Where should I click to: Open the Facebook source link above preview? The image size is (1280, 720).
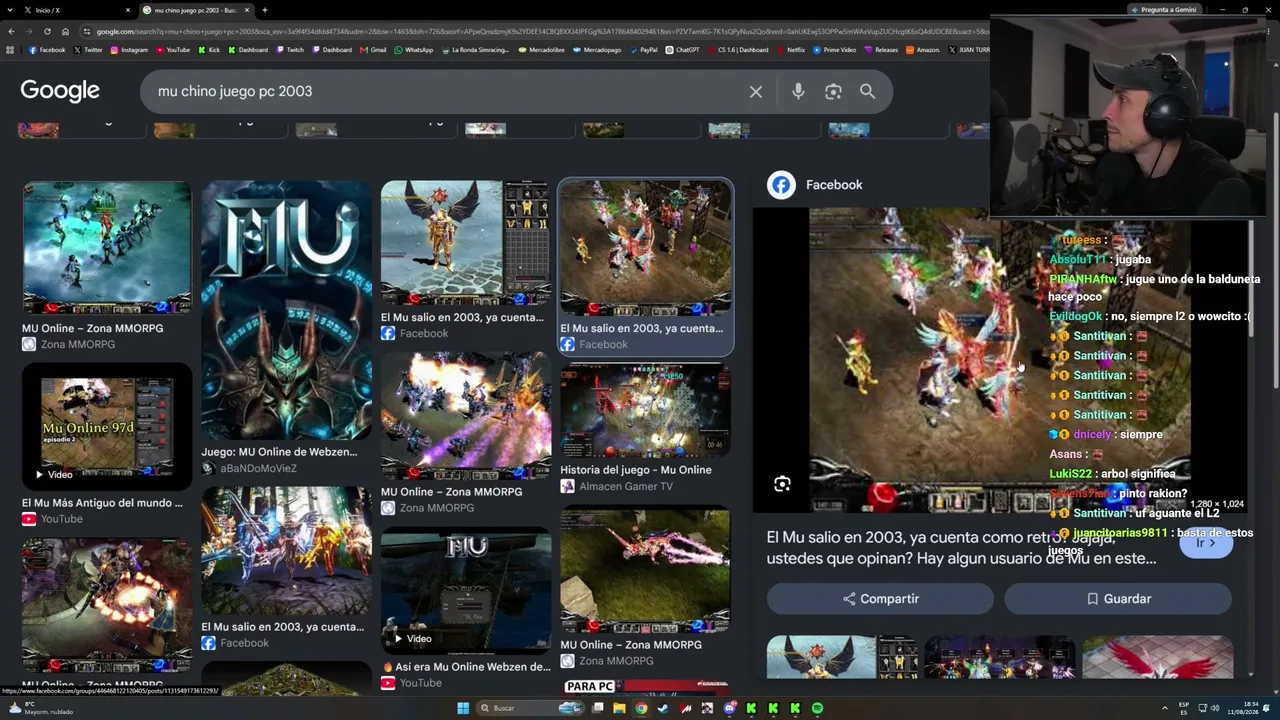815,185
